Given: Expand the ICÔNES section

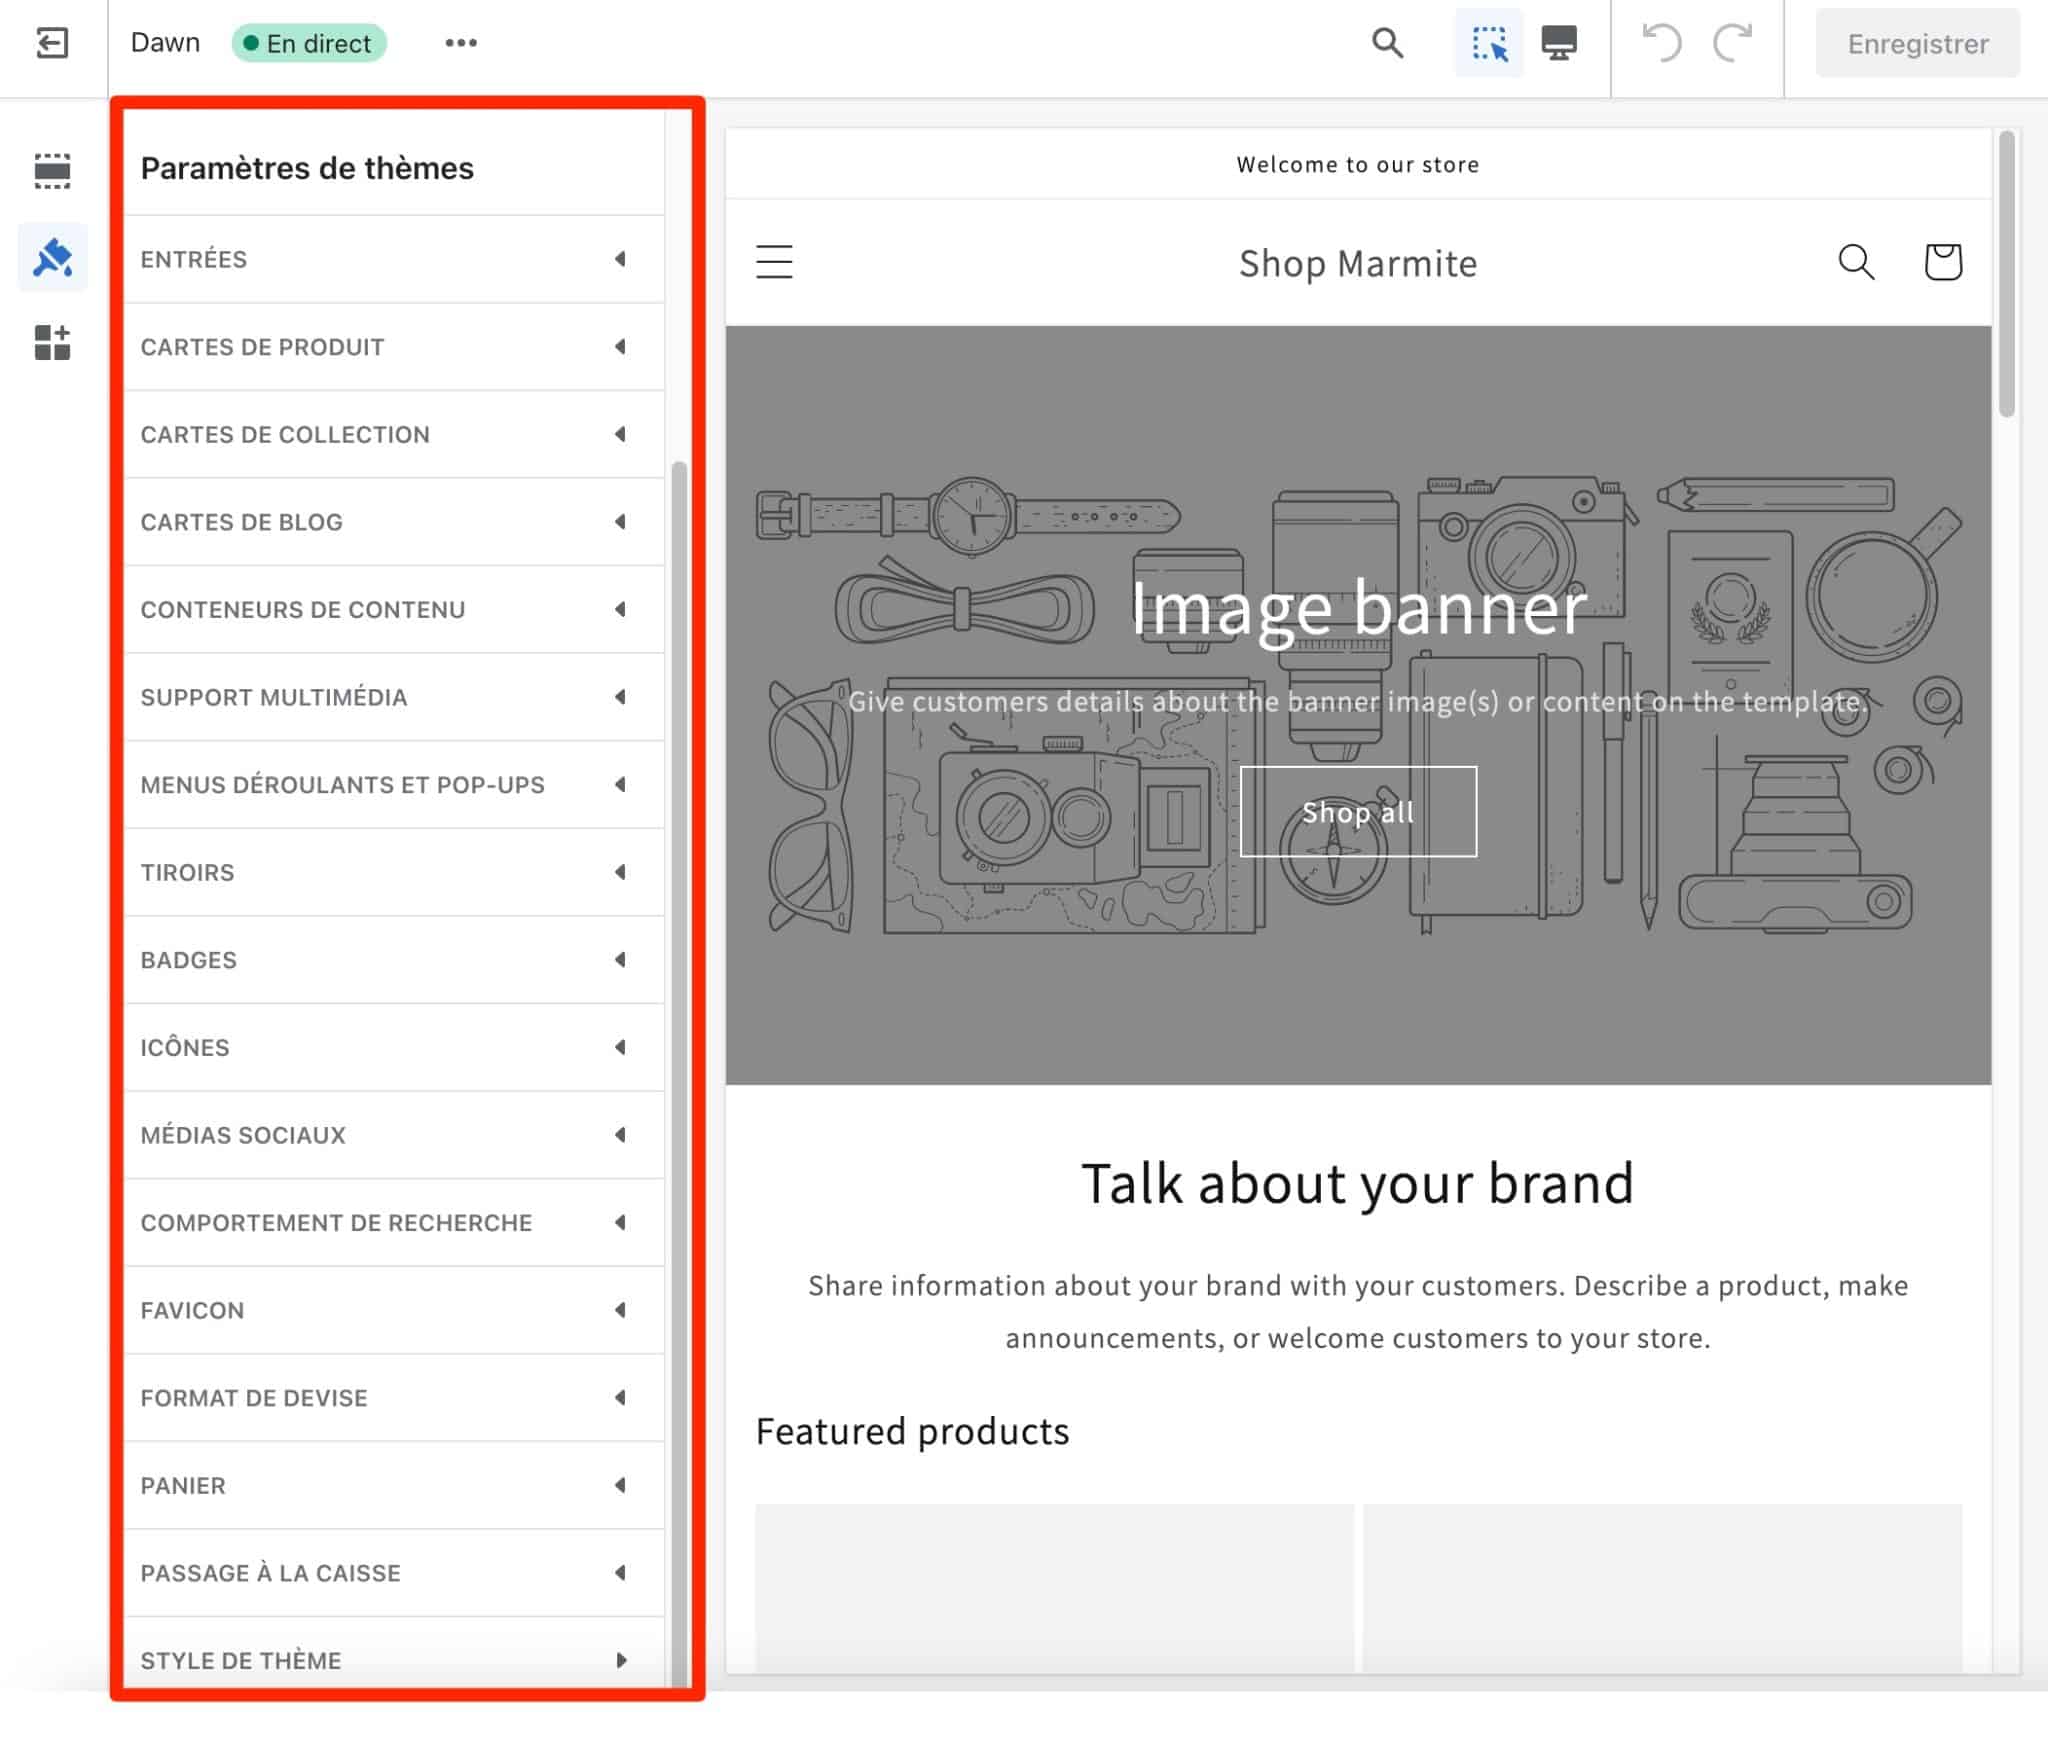Looking at the screenshot, I should pos(394,1047).
